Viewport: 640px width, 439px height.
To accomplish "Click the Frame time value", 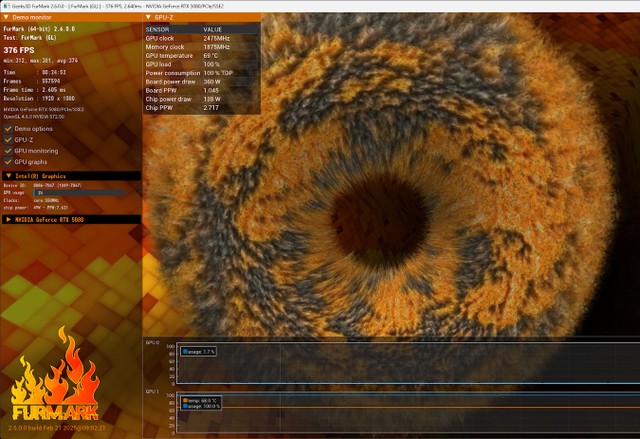I will [x=54, y=90].
